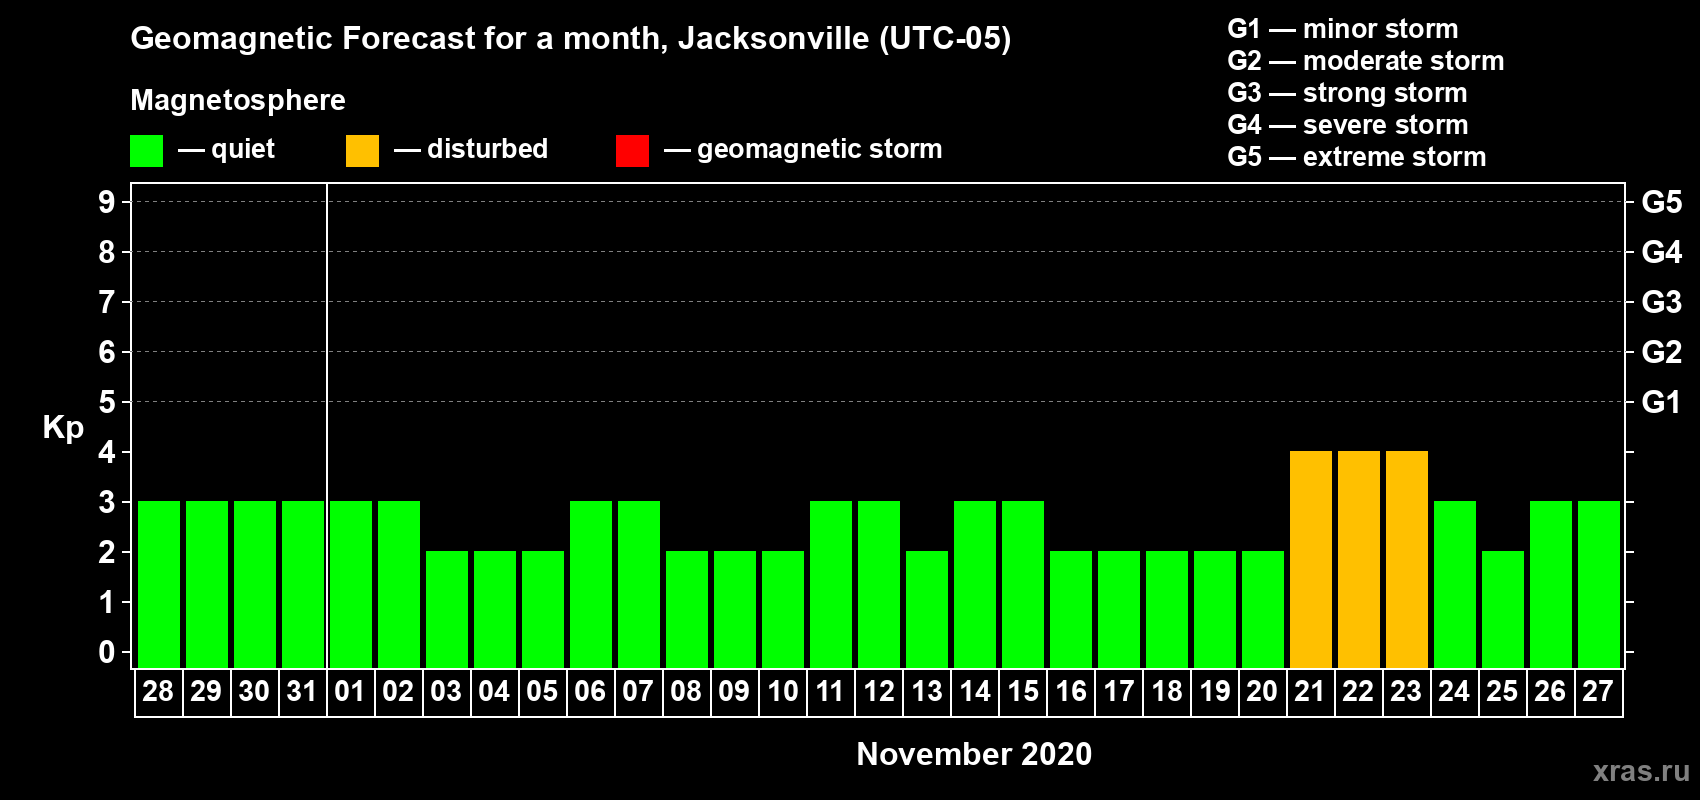Screen dimensions: 1700x800
Task: Select the chart title about Jacksonville forecast
Action: [x=570, y=39]
